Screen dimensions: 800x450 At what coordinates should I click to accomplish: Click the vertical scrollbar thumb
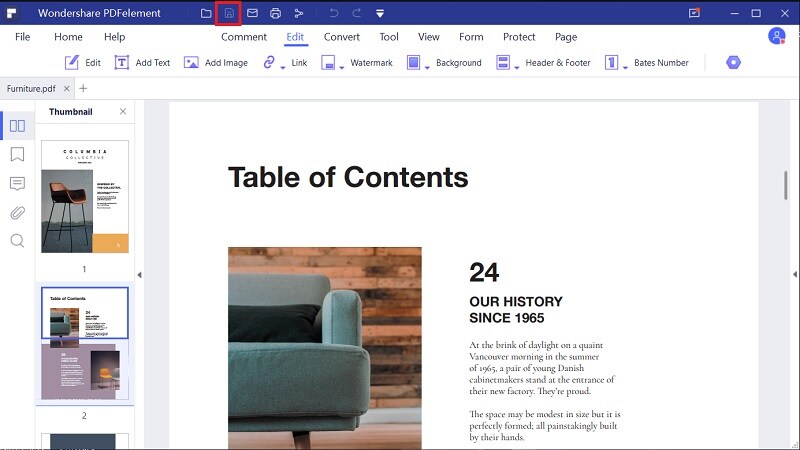(x=786, y=185)
